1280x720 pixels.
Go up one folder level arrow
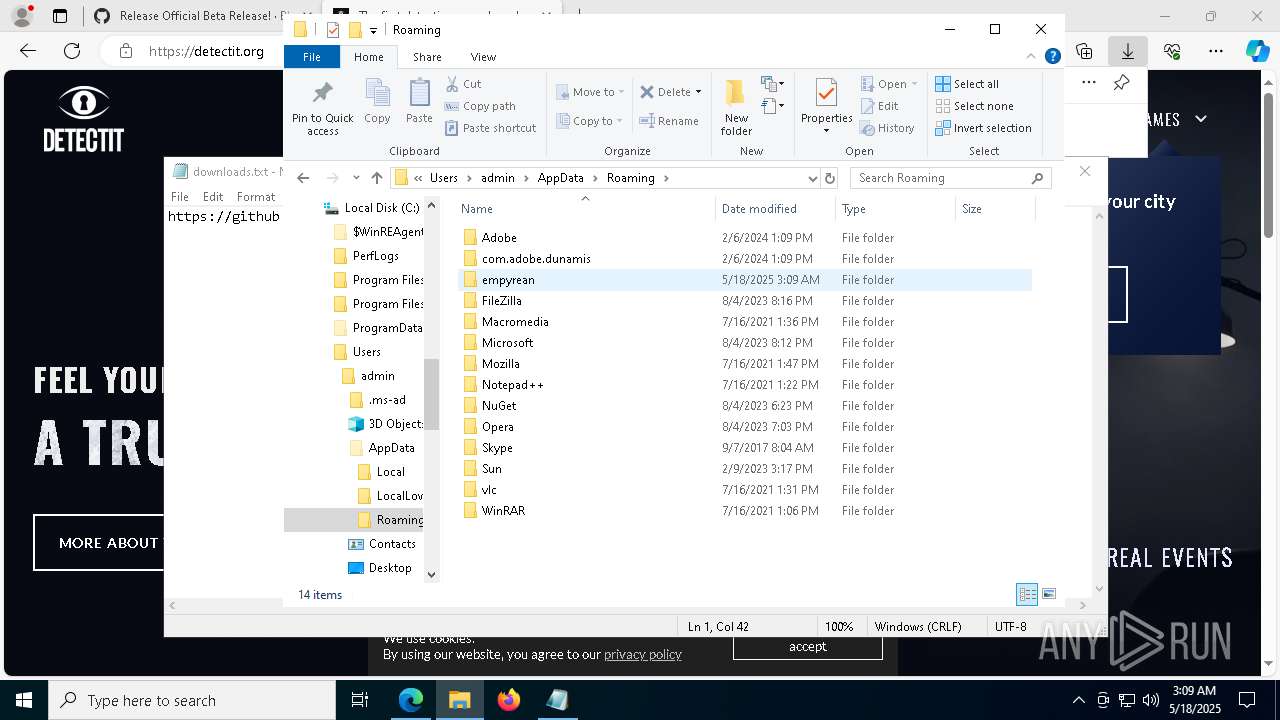click(x=376, y=178)
